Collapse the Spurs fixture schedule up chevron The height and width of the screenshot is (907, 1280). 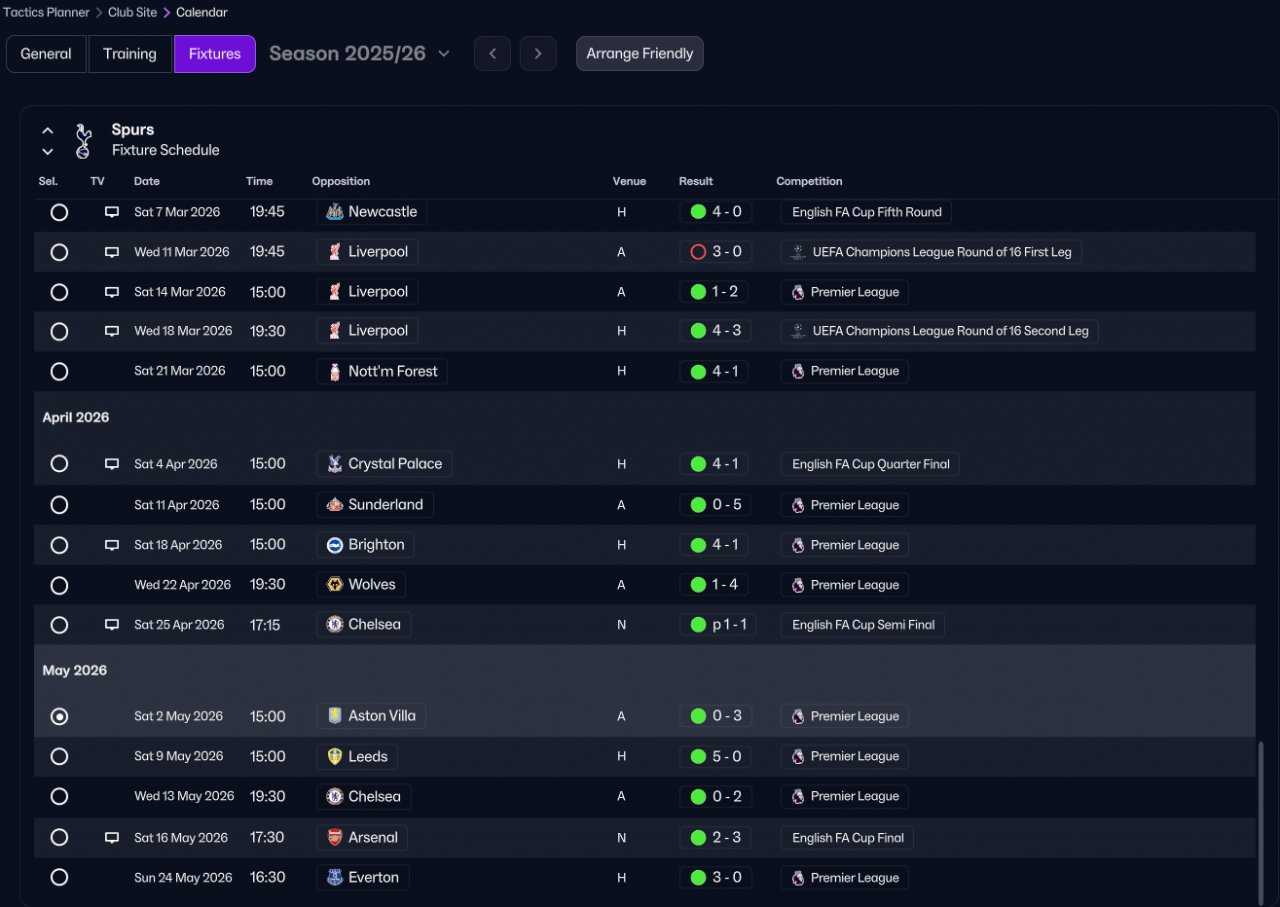(x=47, y=131)
